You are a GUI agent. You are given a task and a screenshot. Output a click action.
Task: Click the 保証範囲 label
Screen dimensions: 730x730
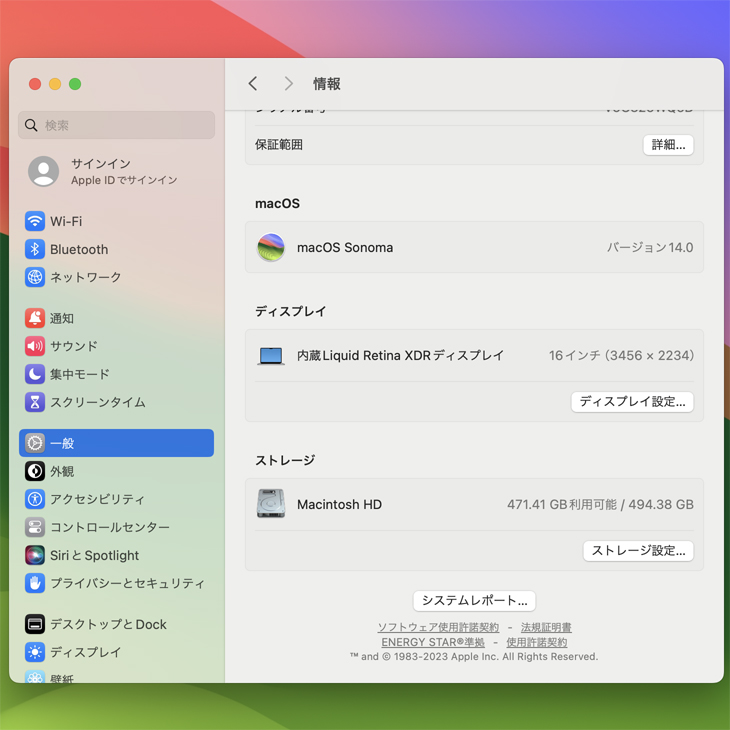[x=279, y=144]
